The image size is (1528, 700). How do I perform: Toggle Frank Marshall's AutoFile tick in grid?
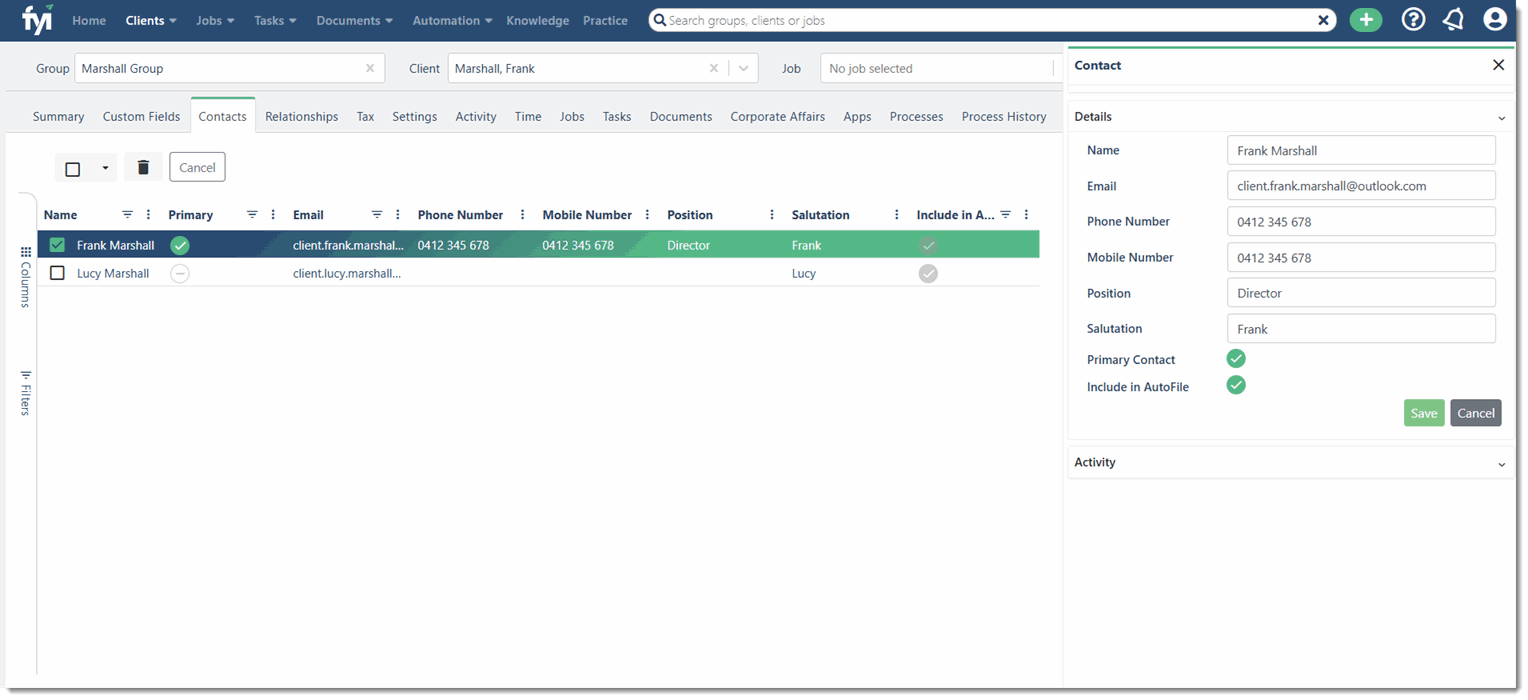[928, 245]
